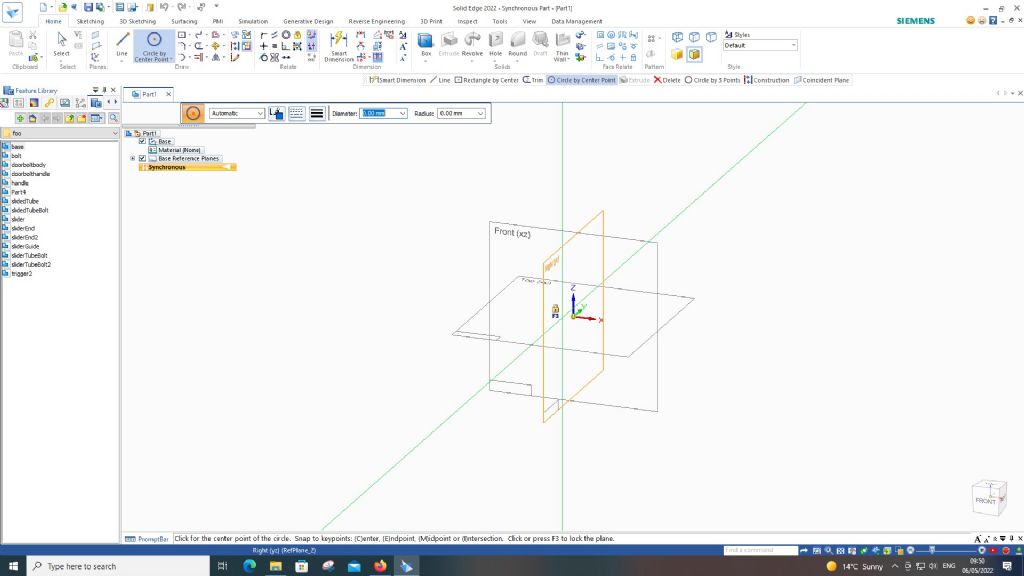Click the lock relationship icon in the Relate group
This screenshot has width=1024, height=576.
click(298, 35)
